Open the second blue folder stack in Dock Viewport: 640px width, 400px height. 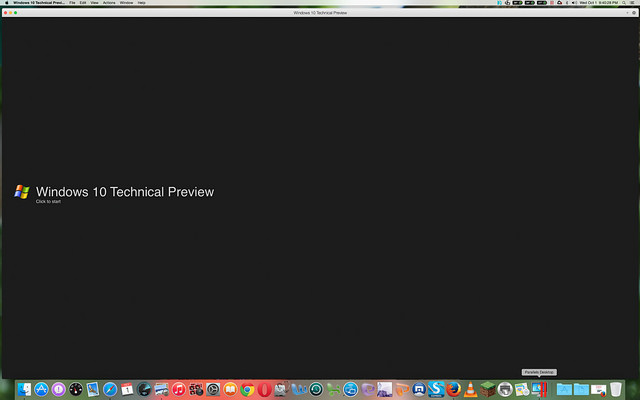click(581, 389)
